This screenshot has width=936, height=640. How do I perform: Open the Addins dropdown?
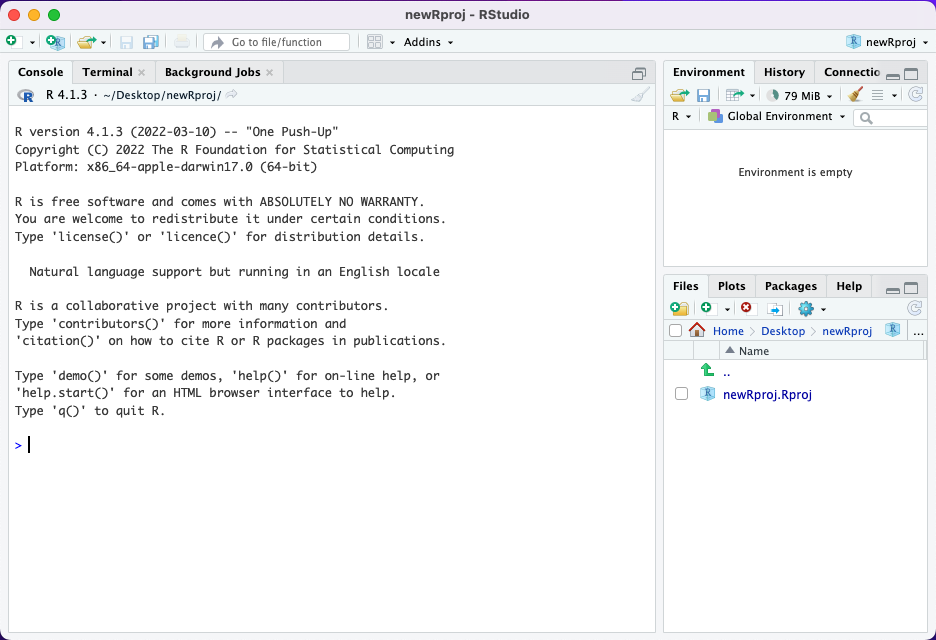point(428,42)
